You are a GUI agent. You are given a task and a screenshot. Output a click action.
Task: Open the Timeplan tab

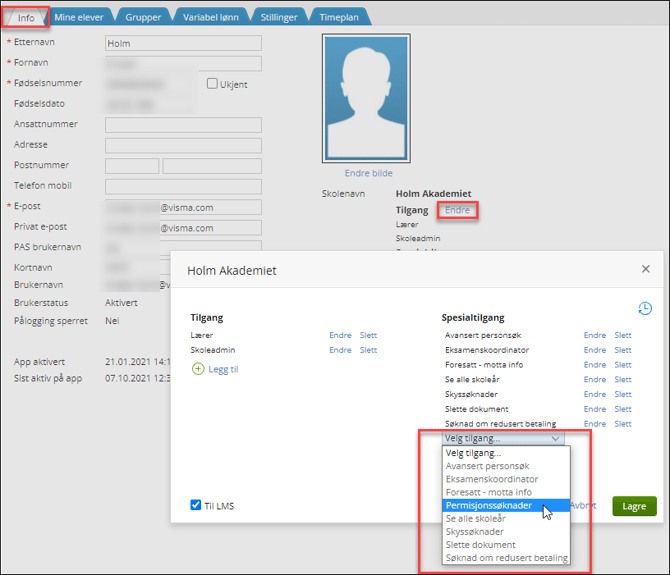pyautogui.click(x=340, y=17)
